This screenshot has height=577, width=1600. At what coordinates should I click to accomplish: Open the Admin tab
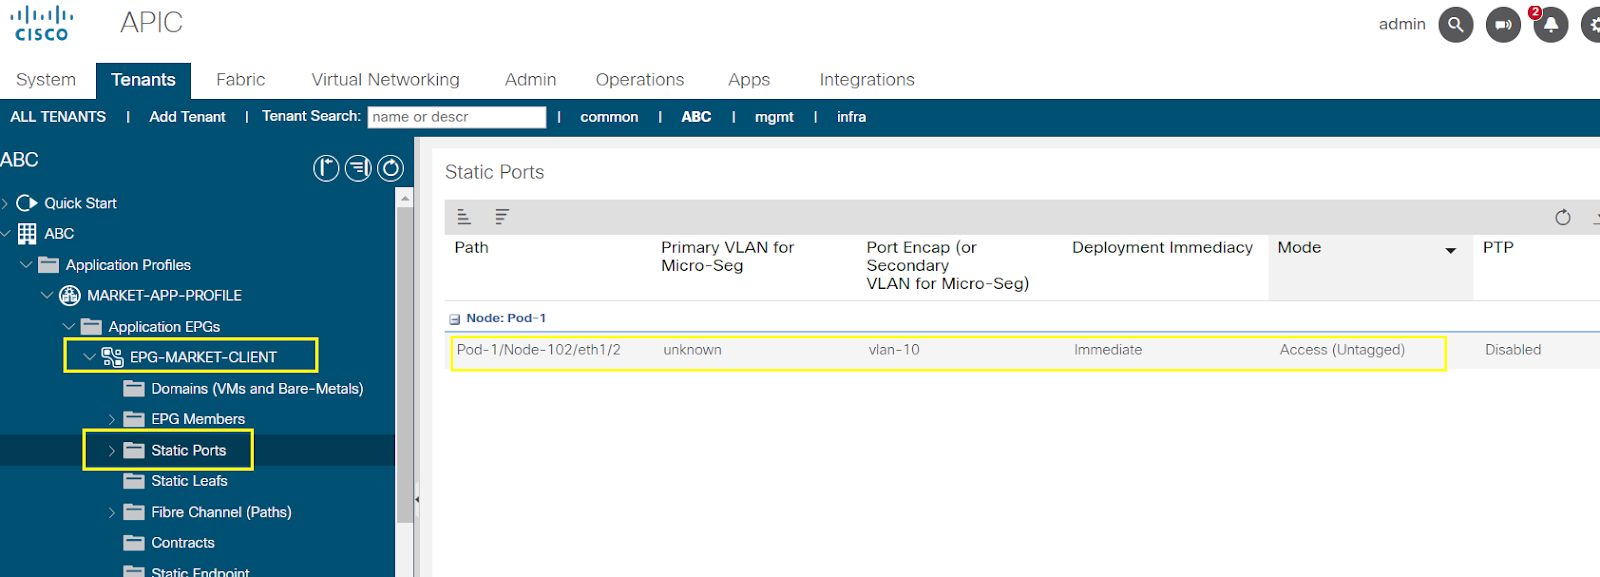(531, 80)
